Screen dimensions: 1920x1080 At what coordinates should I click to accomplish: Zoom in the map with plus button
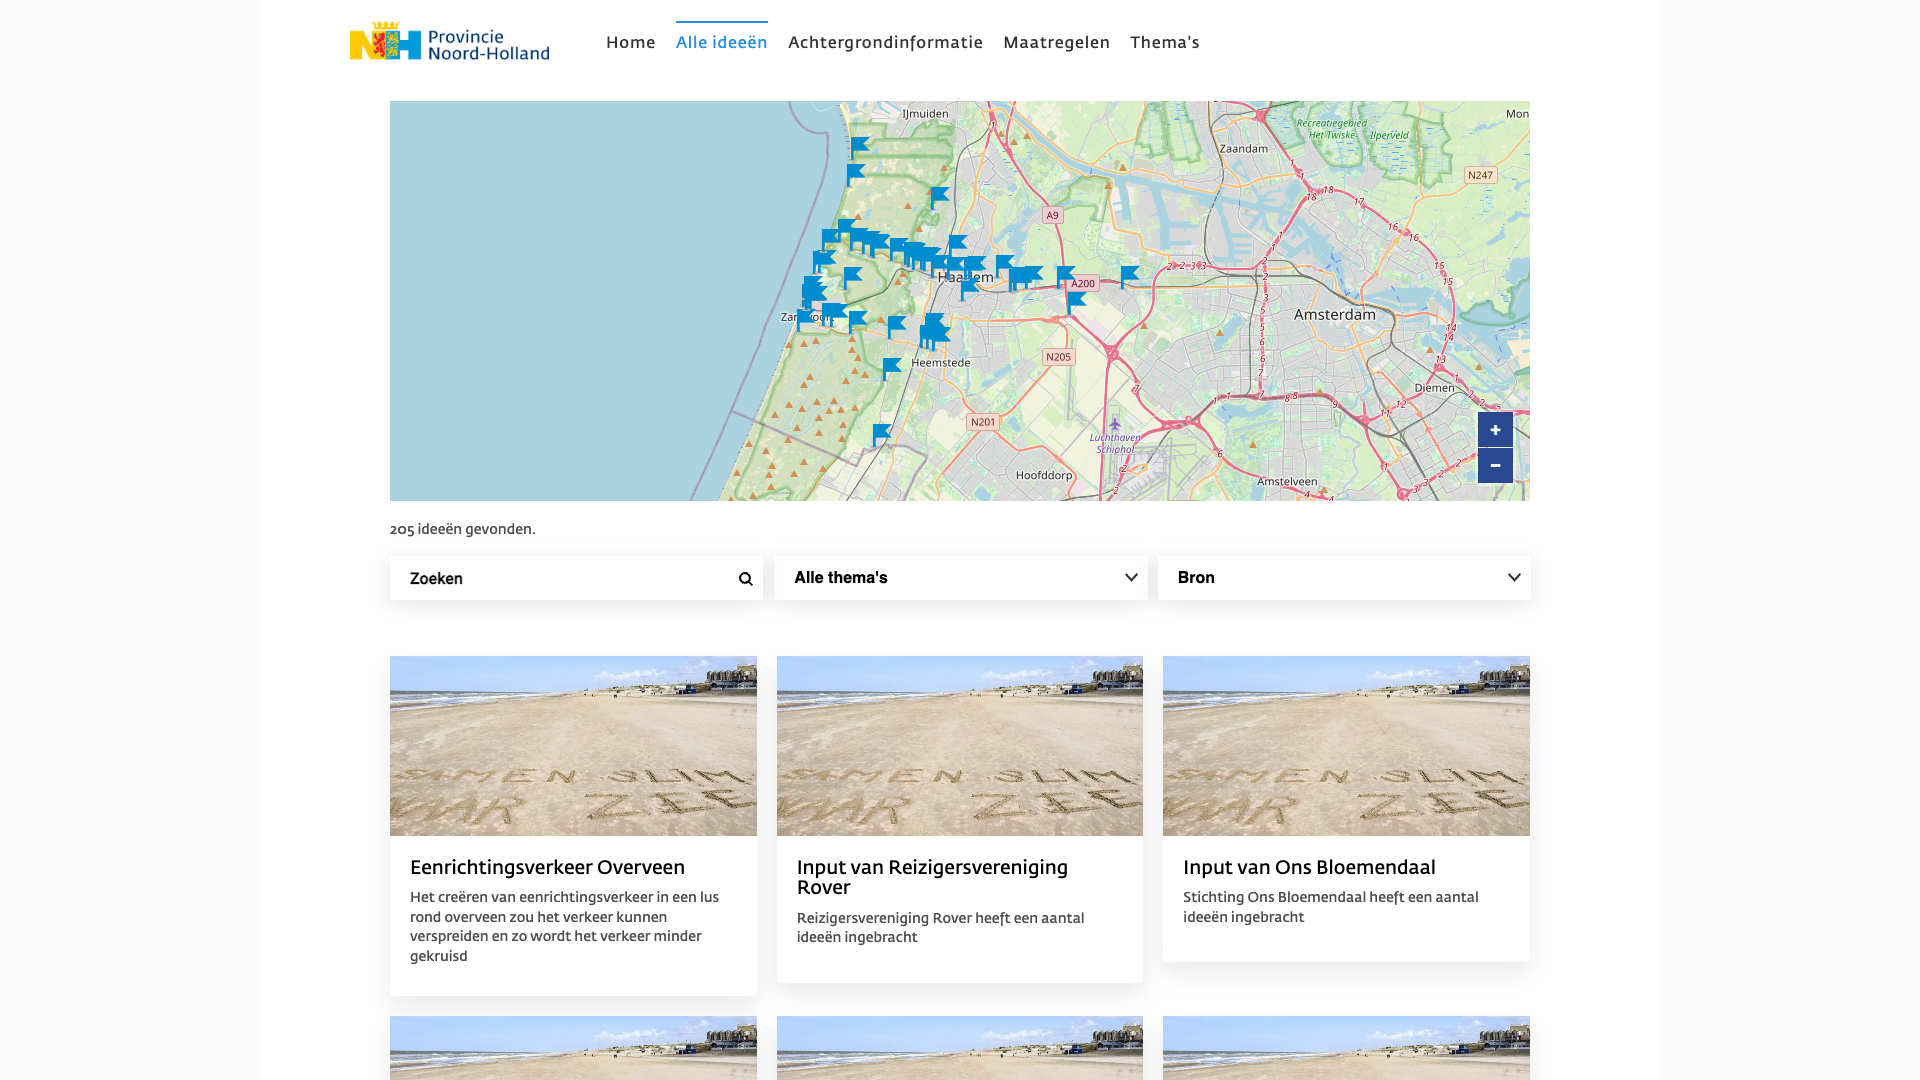[1495, 430]
